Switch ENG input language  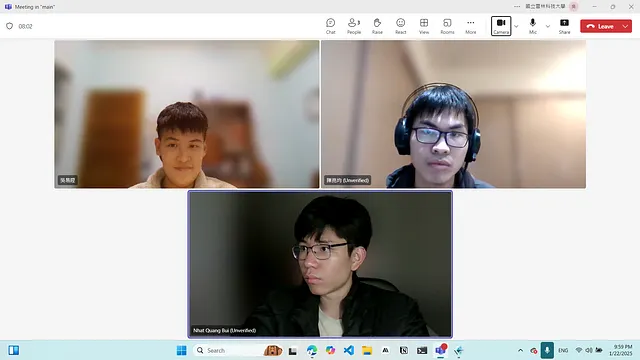[x=563, y=350]
